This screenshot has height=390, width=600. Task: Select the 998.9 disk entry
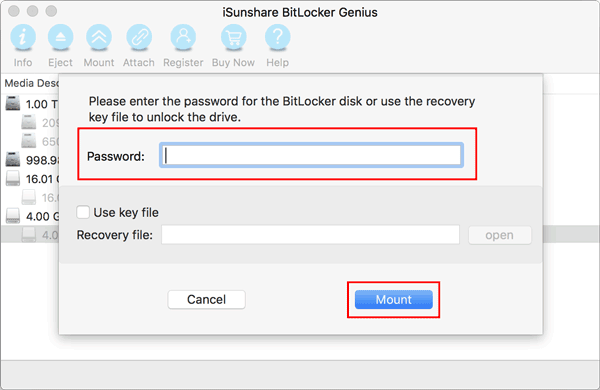(32, 160)
